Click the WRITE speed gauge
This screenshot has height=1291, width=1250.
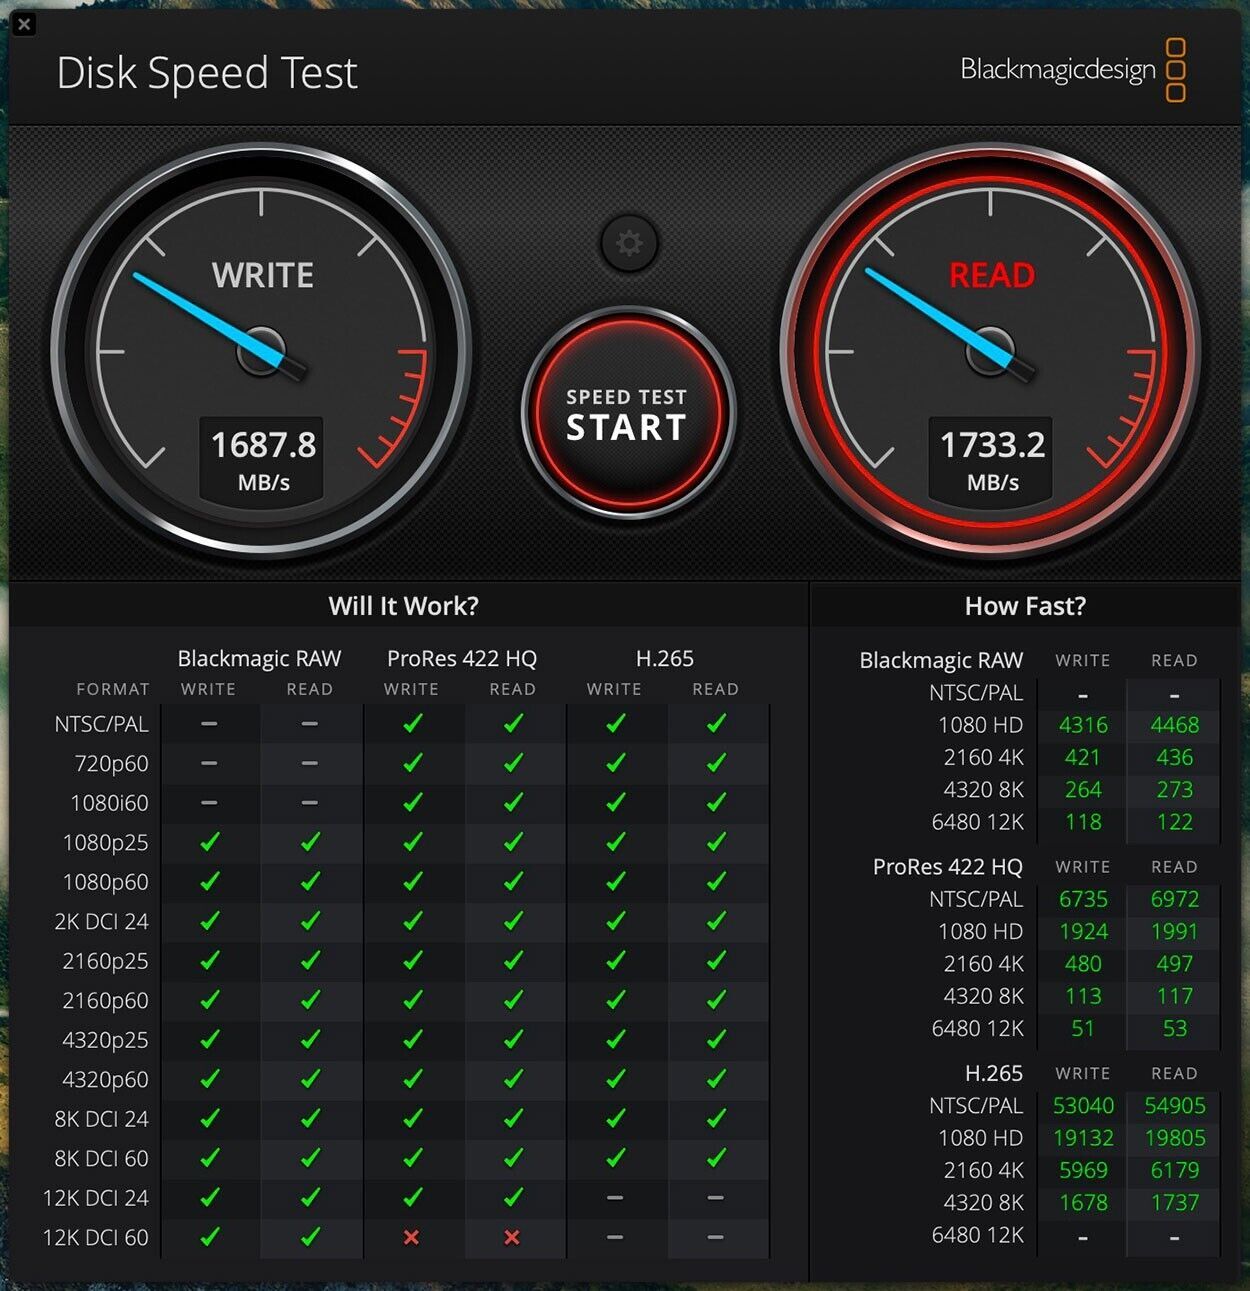[261, 351]
